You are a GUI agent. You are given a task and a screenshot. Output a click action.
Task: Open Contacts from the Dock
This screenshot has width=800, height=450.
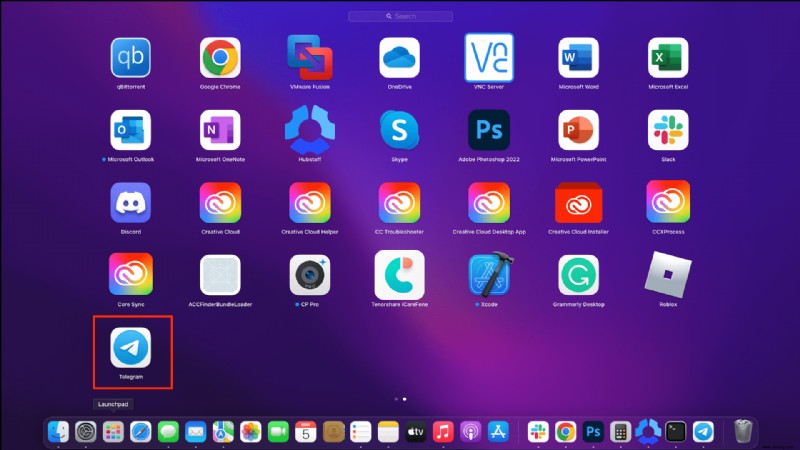[333, 432]
